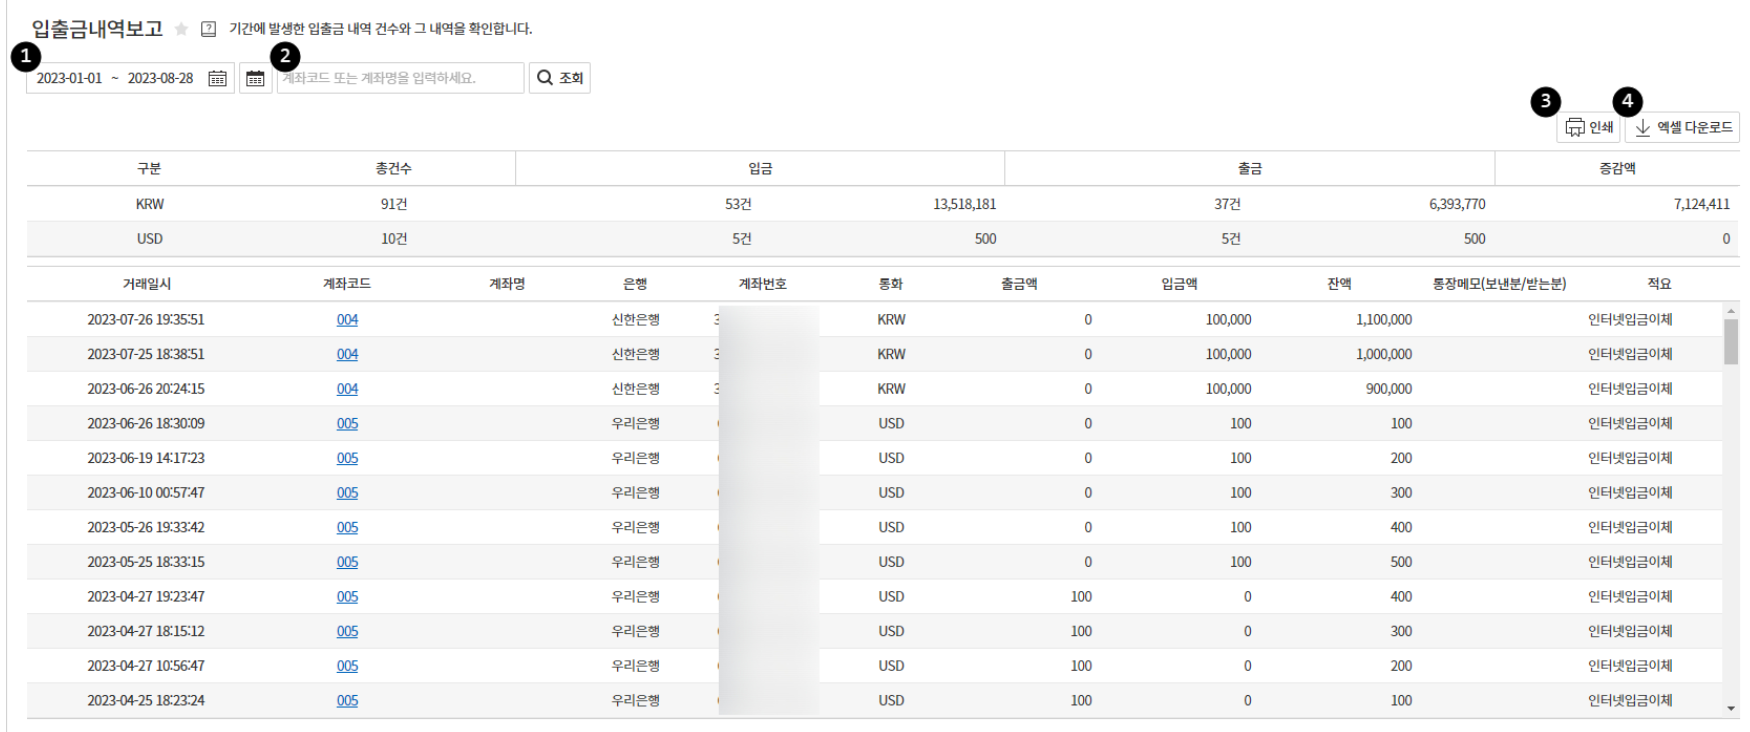Click the favorite star next to 입출금내역보고

tap(181, 29)
